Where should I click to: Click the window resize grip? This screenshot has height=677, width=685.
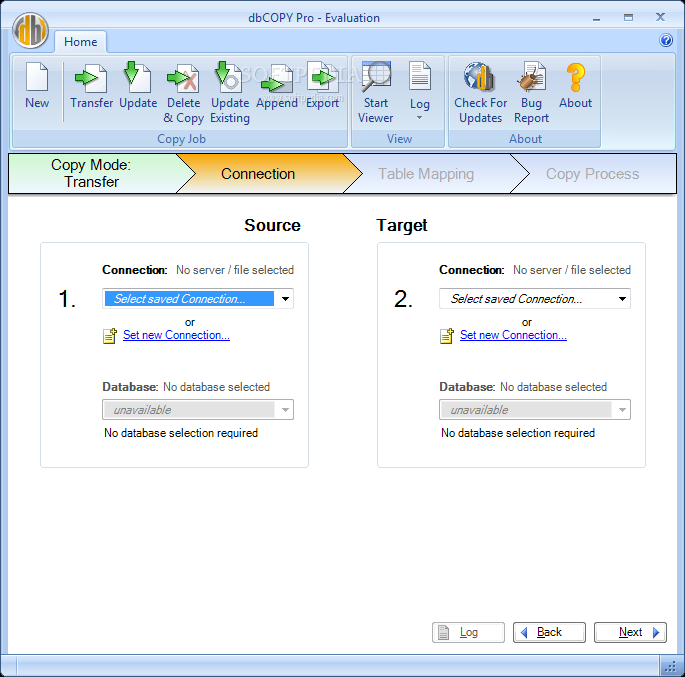coord(671,667)
